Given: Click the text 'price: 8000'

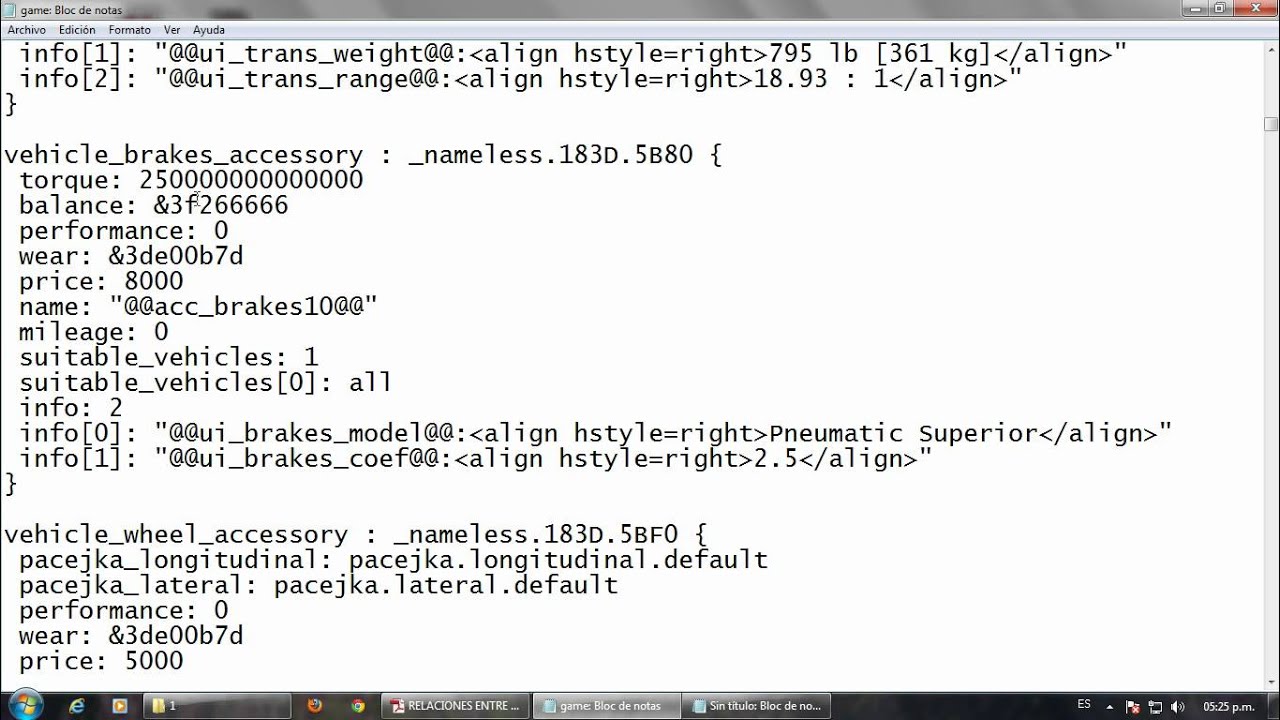Looking at the screenshot, I should click(x=101, y=281).
